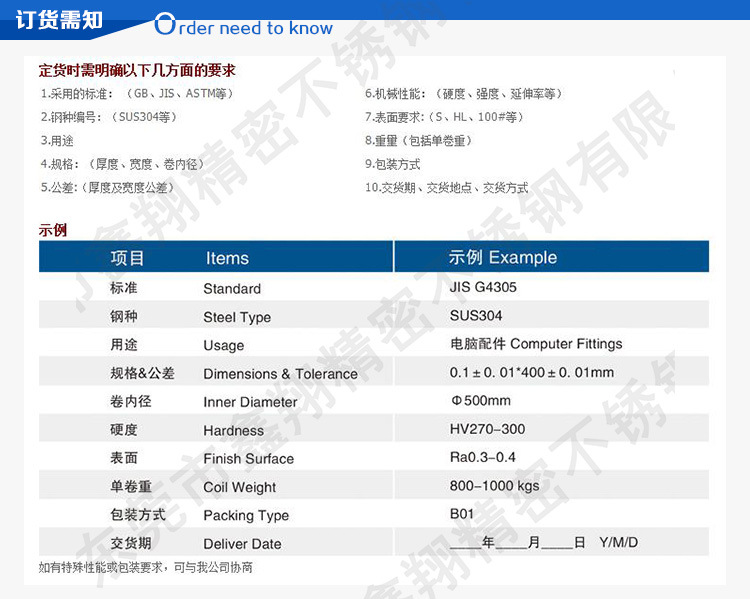Image resolution: width=750 pixels, height=599 pixels.
Task: Click the '示例 Example' column header
Action: [x=503, y=257]
